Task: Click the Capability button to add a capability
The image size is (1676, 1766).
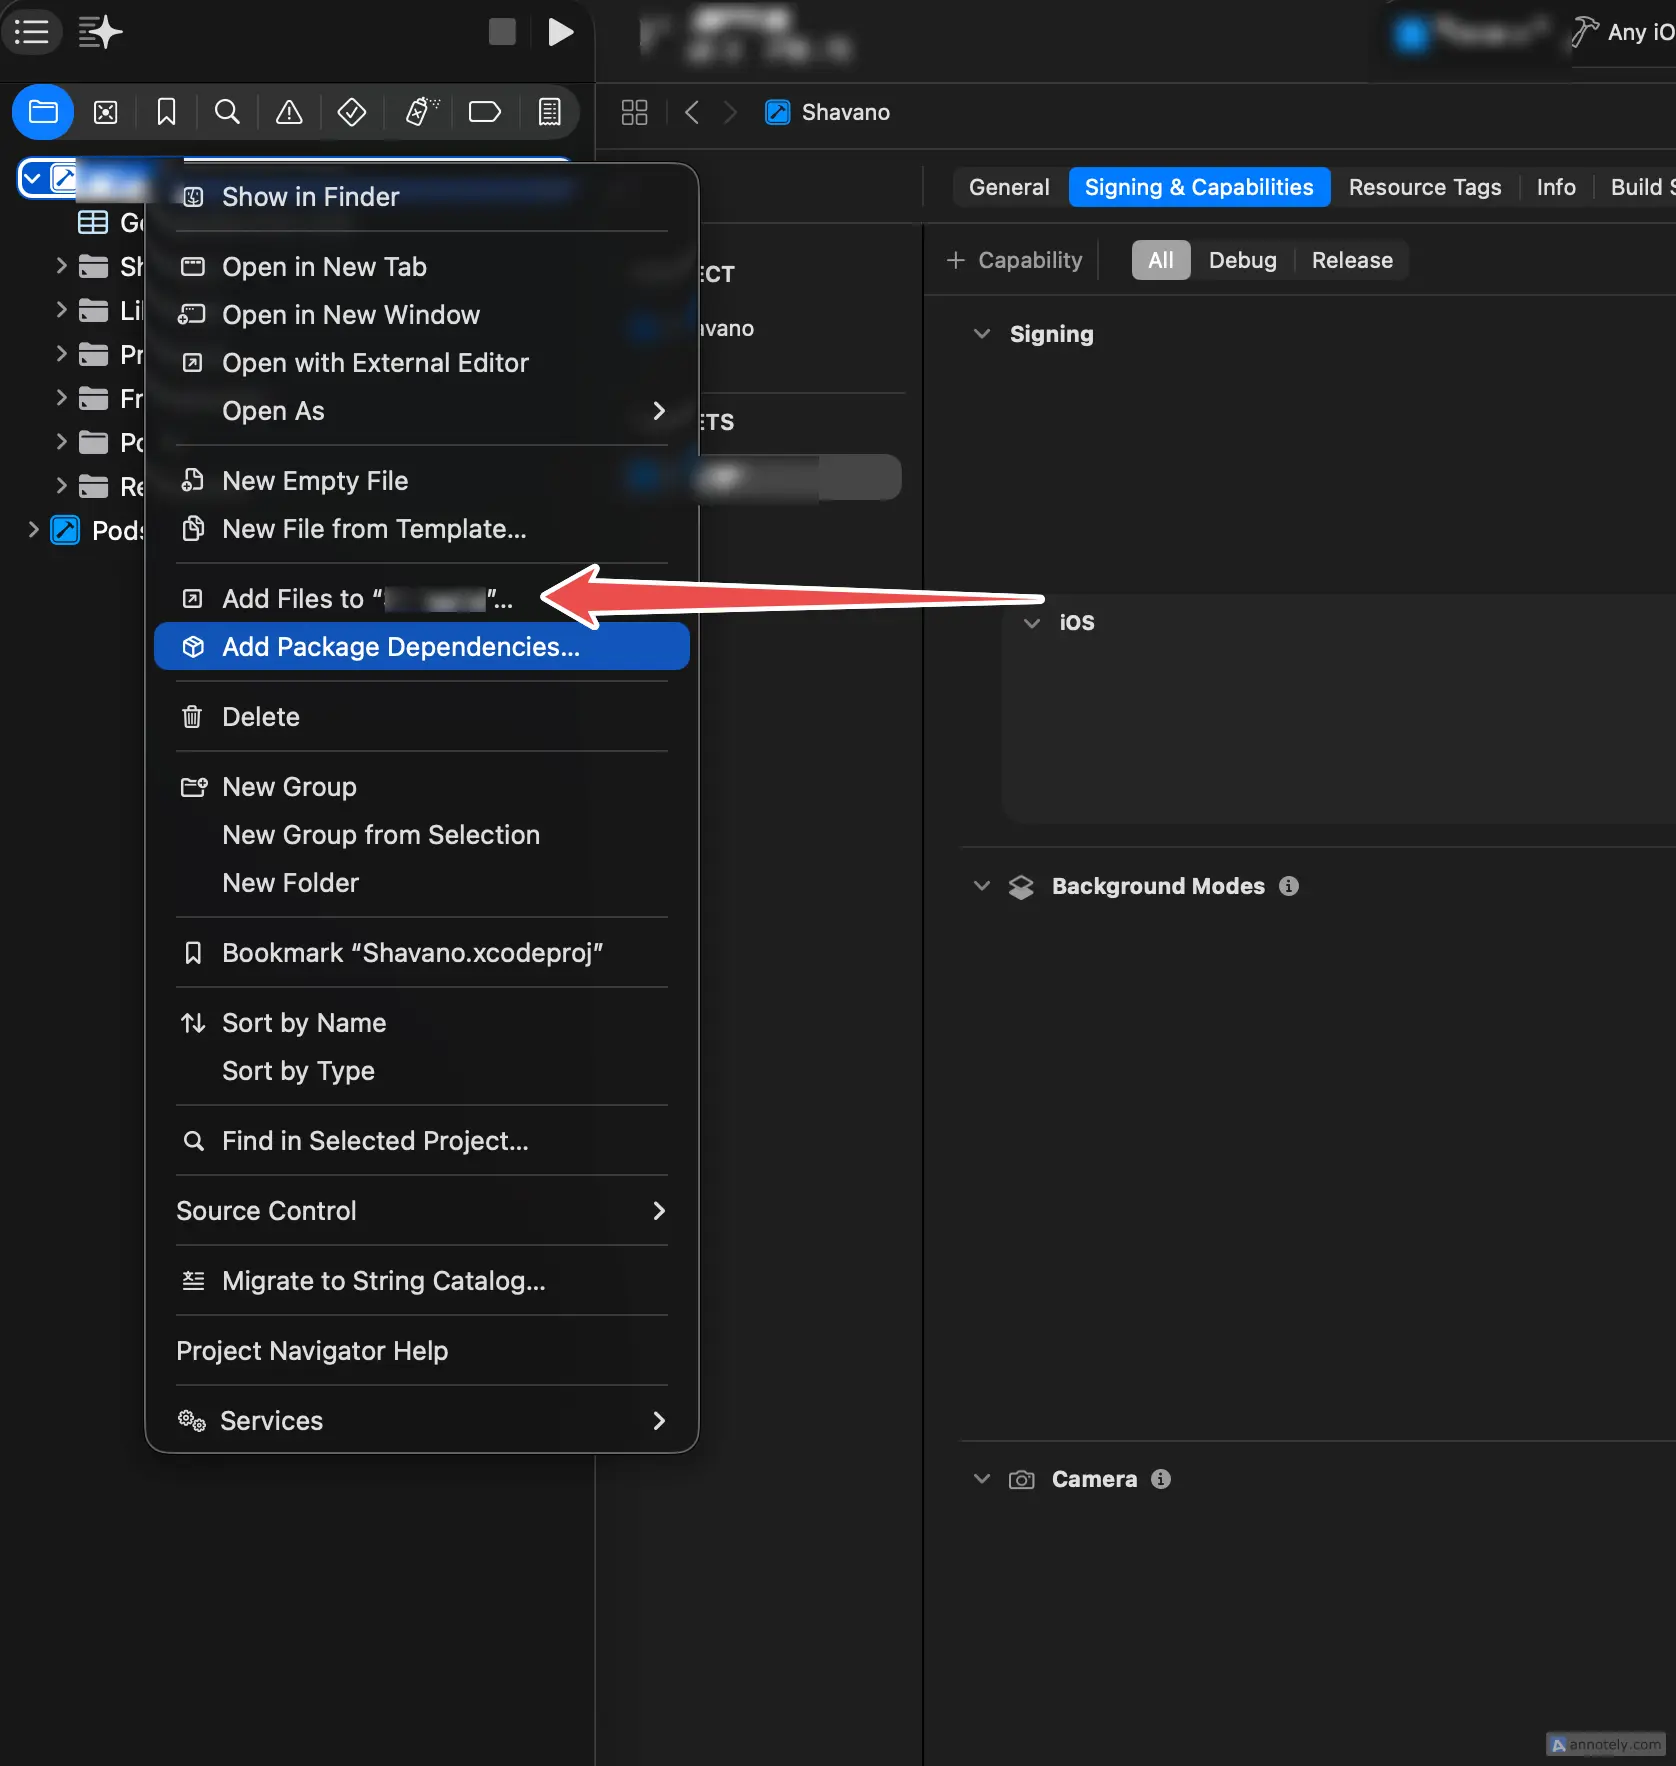Action: [1014, 260]
